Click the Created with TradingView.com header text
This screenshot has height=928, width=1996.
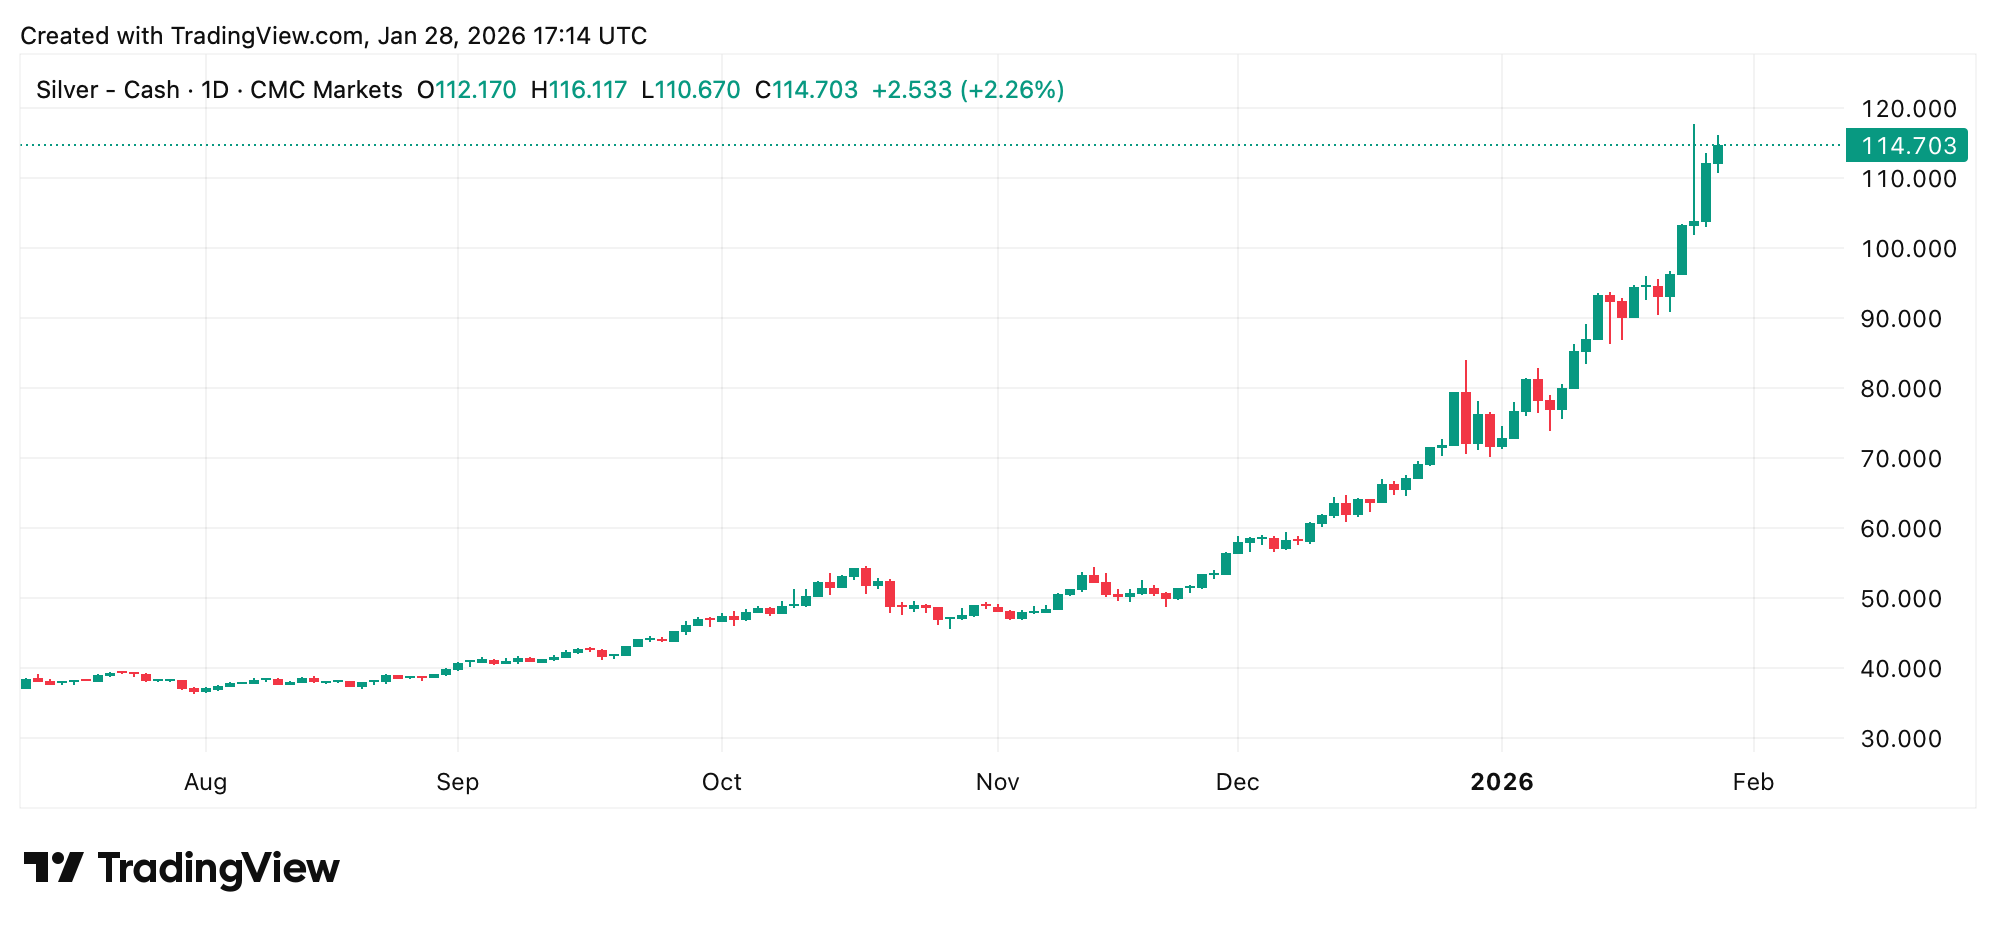coord(334,36)
